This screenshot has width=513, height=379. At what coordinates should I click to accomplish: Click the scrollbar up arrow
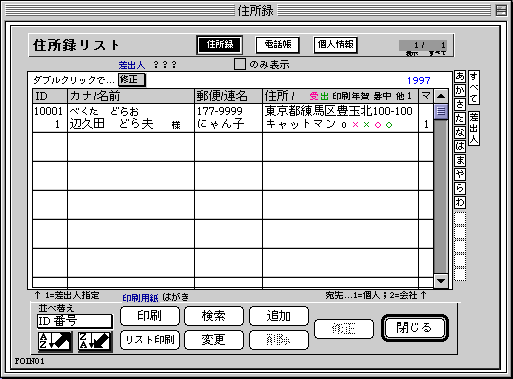441,96
